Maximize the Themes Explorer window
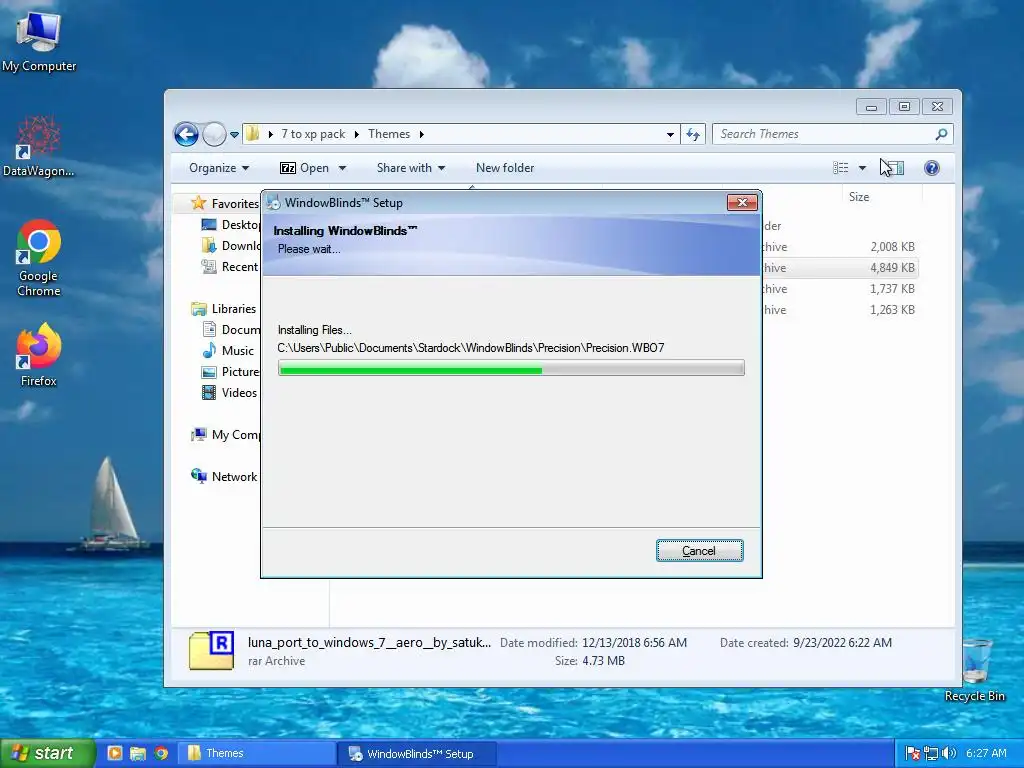This screenshot has width=1024, height=768. pos(904,106)
